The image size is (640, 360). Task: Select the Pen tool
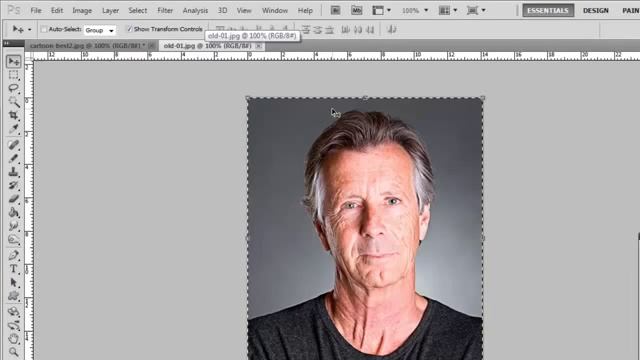13,255
